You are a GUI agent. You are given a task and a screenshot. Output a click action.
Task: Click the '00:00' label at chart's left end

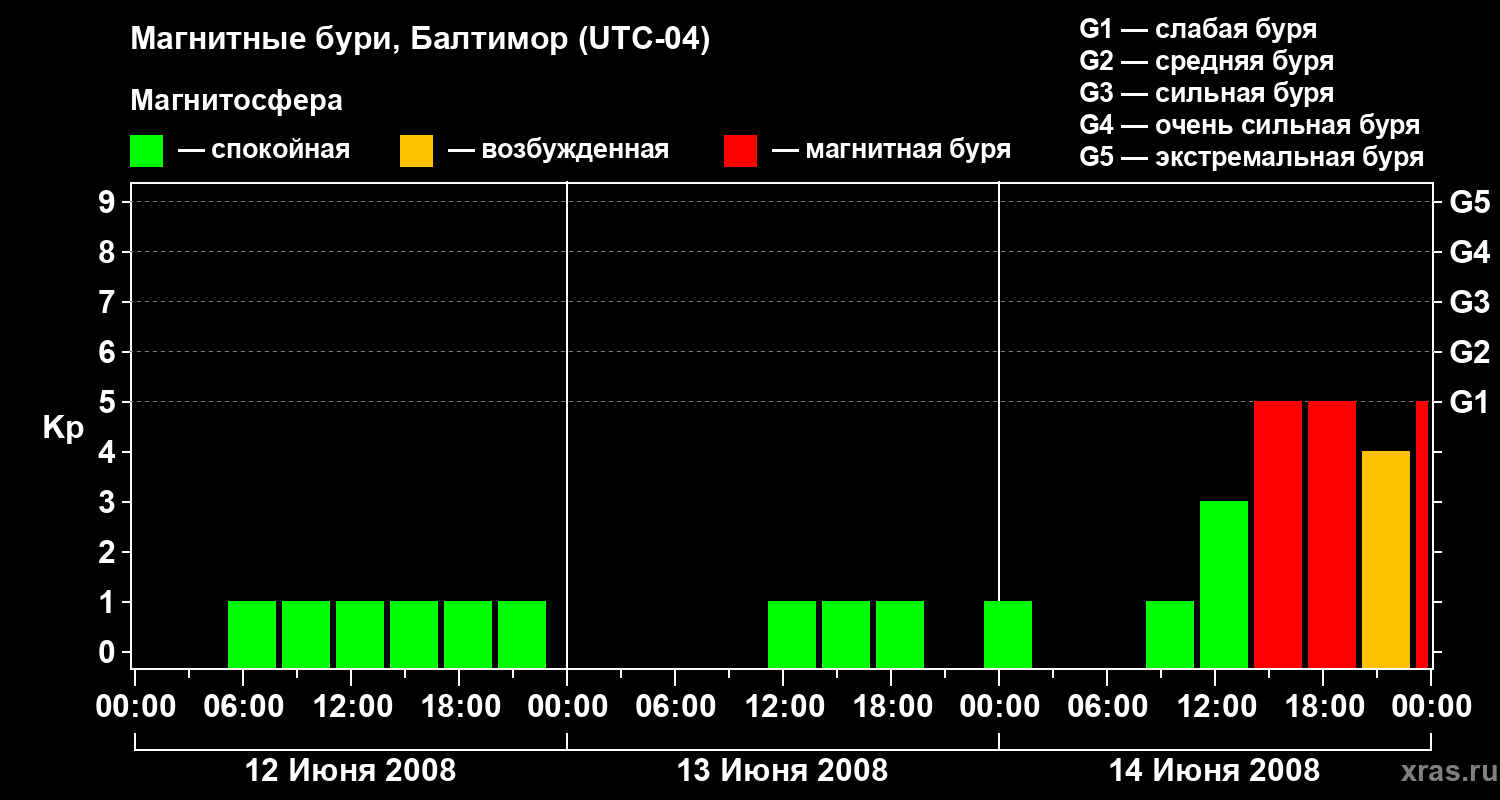coord(135,707)
